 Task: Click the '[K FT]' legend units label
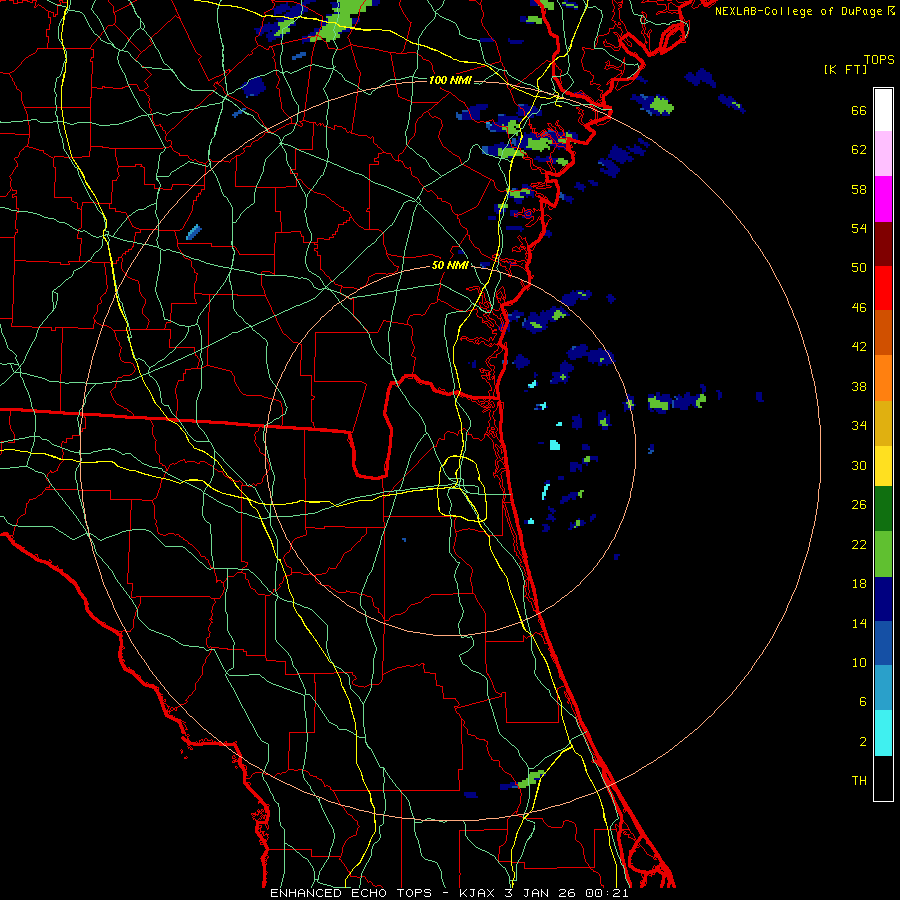pos(845,69)
